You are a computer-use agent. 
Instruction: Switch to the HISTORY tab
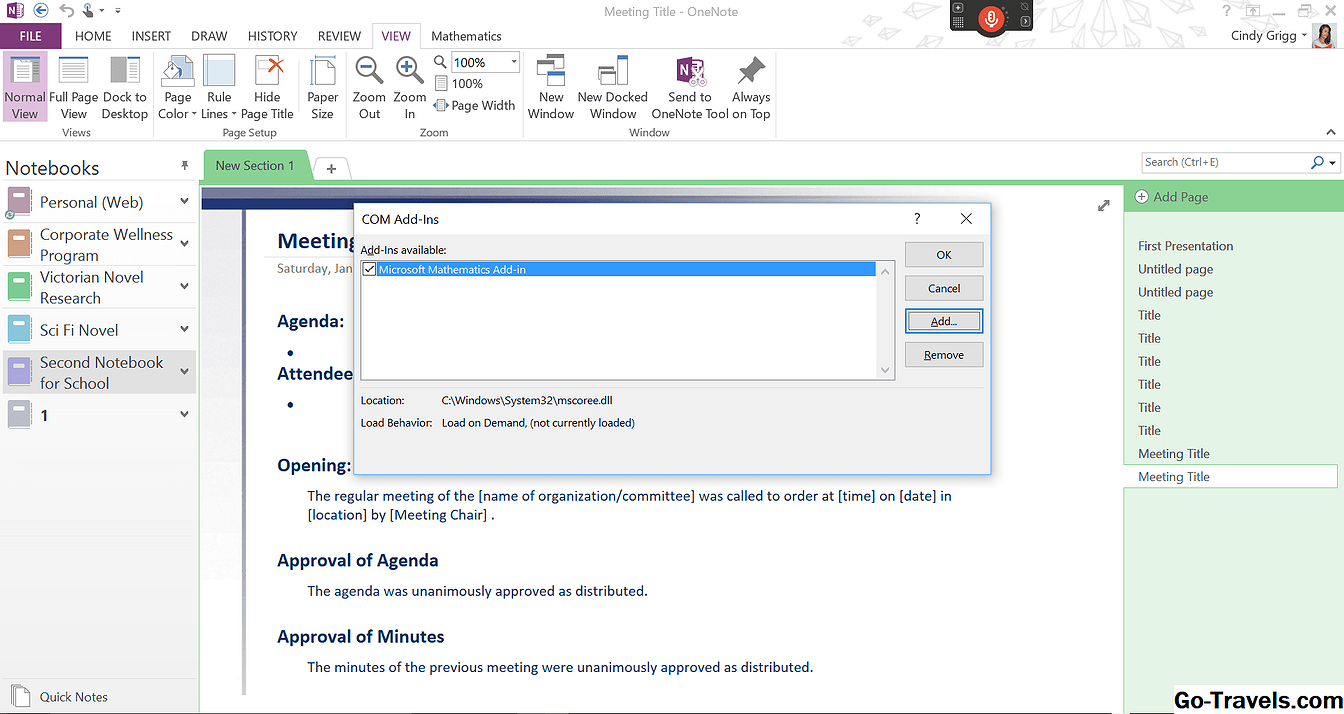tap(273, 36)
